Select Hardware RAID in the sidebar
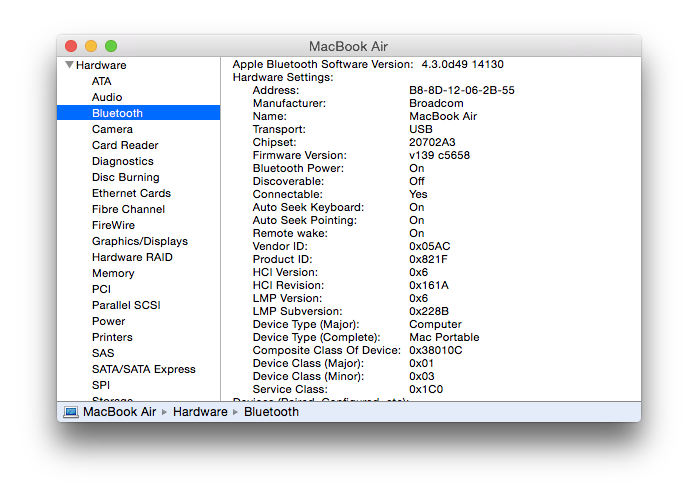The width and height of the screenshot is (698, 501). [132, 257]
